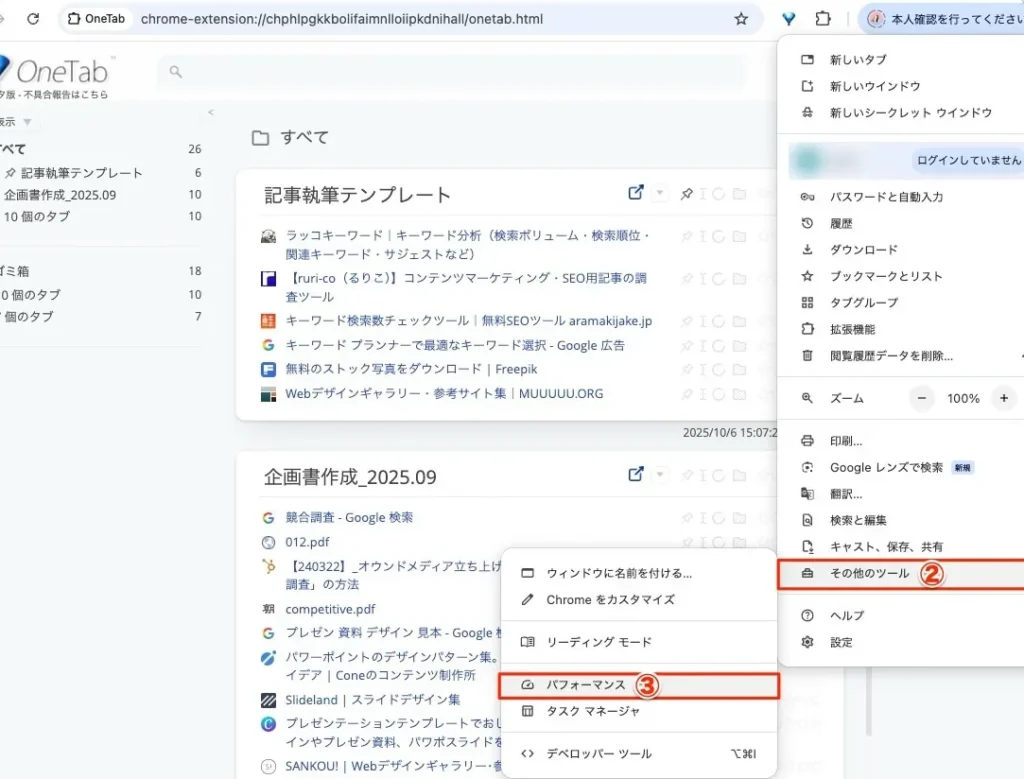Image resolution: width=1024 pixels, height=779 pixels.
Task: Click the magnifier icon in OneTab search
Action: (x=175, y=71)
